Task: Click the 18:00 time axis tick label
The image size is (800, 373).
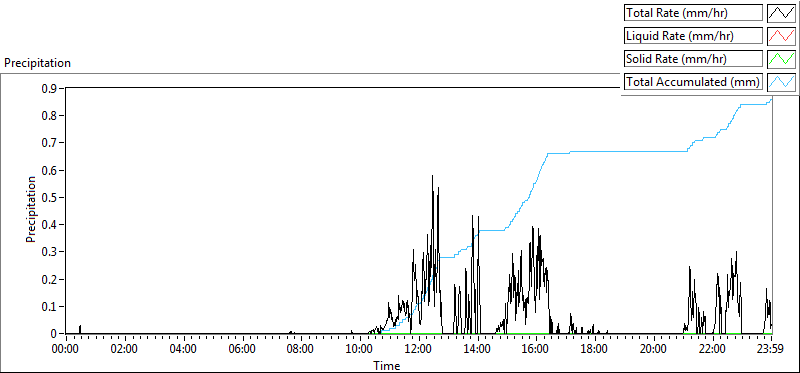Action: click(x=595, y=349)
